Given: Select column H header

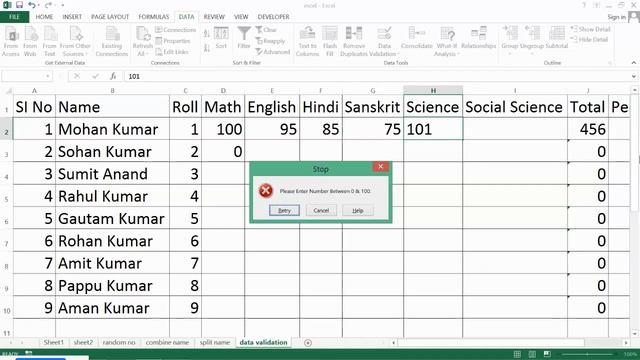Looking at the screenshot, I should (x=433, y=90).
